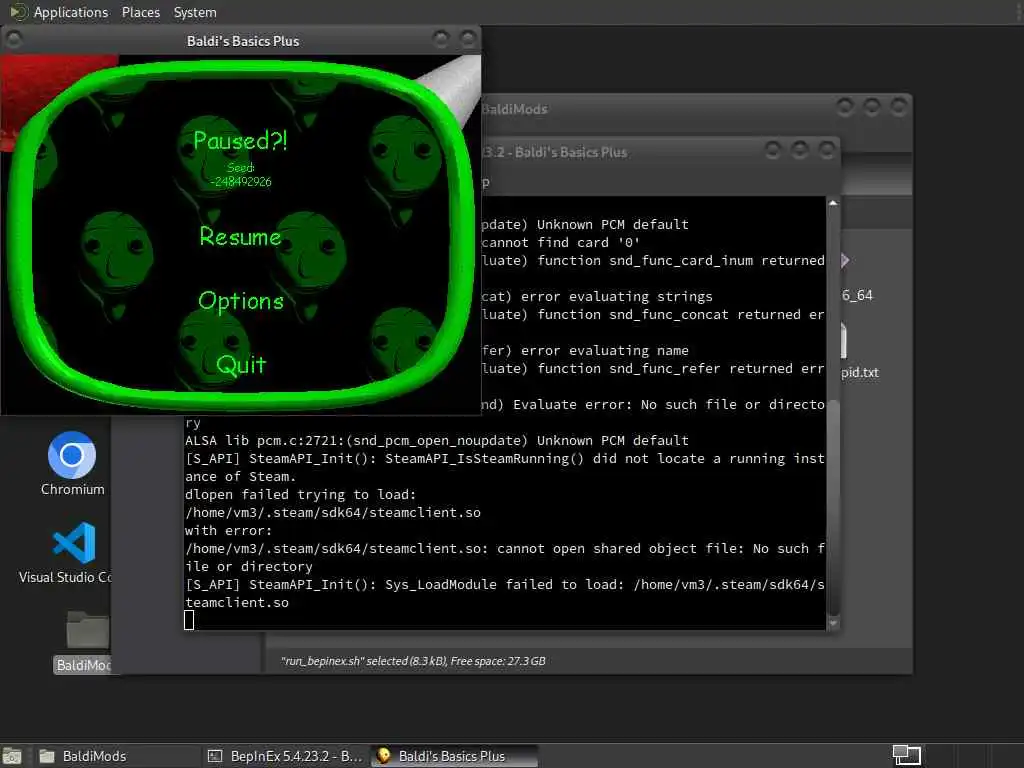Screen dimensions: 1024x768
Task: Open Options in the pause menu
Action: [x=241, y=301]
